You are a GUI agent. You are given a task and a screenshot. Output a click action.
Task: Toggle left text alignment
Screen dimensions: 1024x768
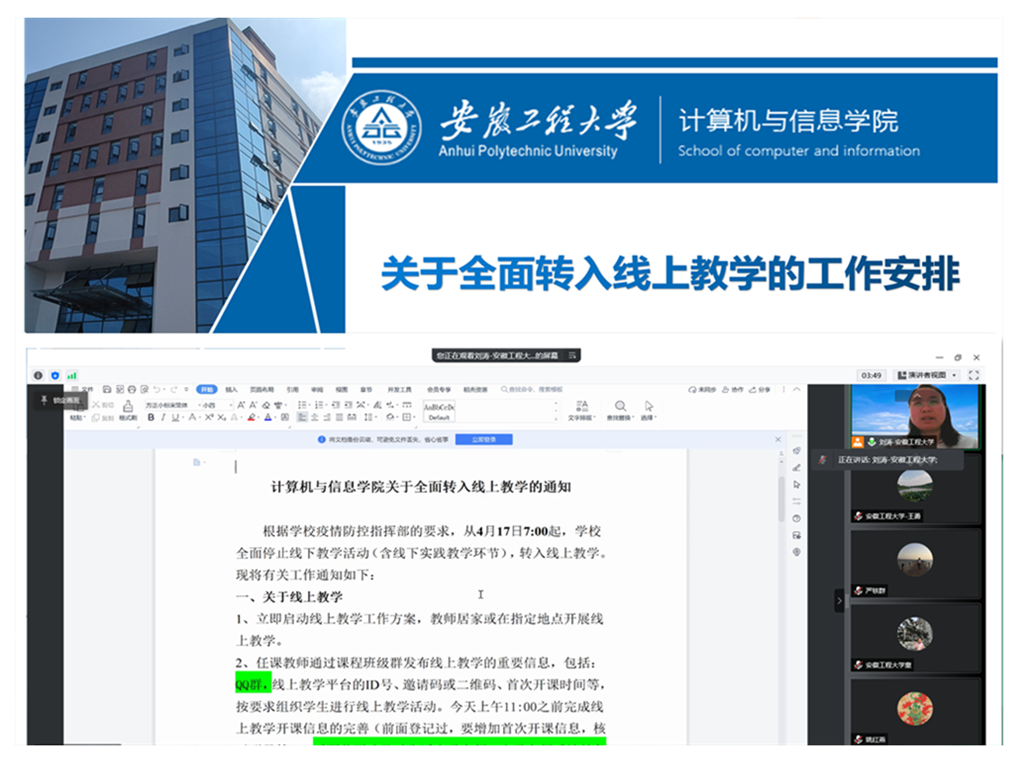coord(300,417)
